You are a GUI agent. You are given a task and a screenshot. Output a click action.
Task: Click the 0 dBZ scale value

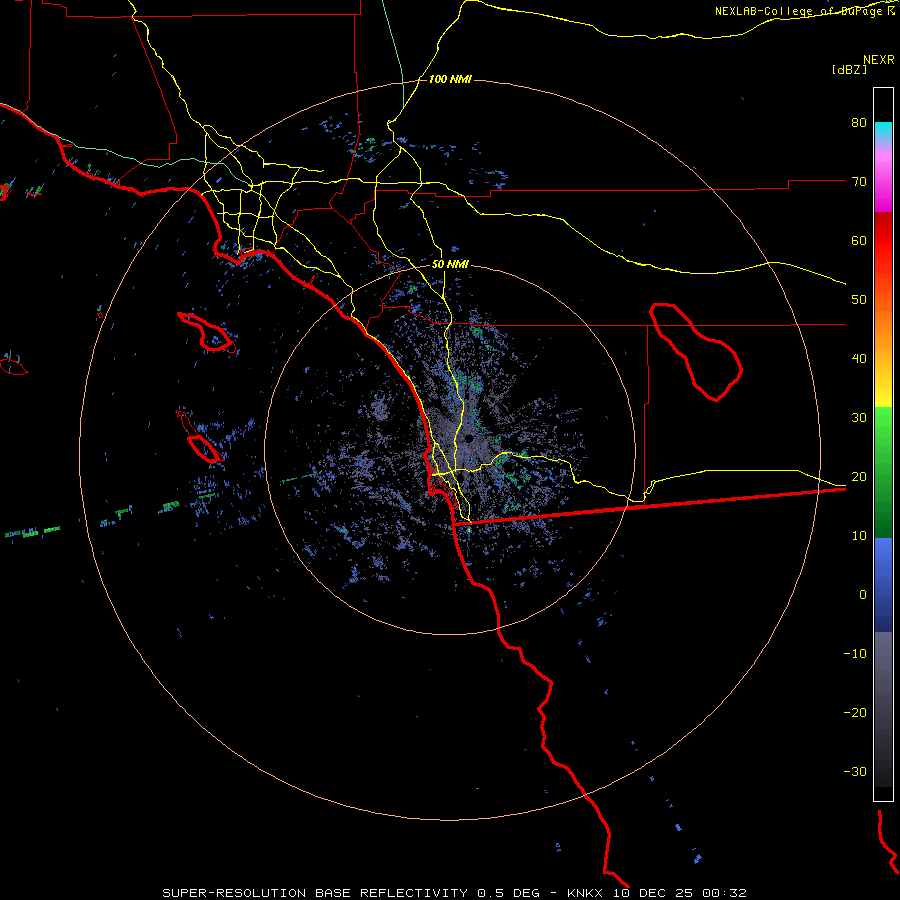[x=863, y=595]
